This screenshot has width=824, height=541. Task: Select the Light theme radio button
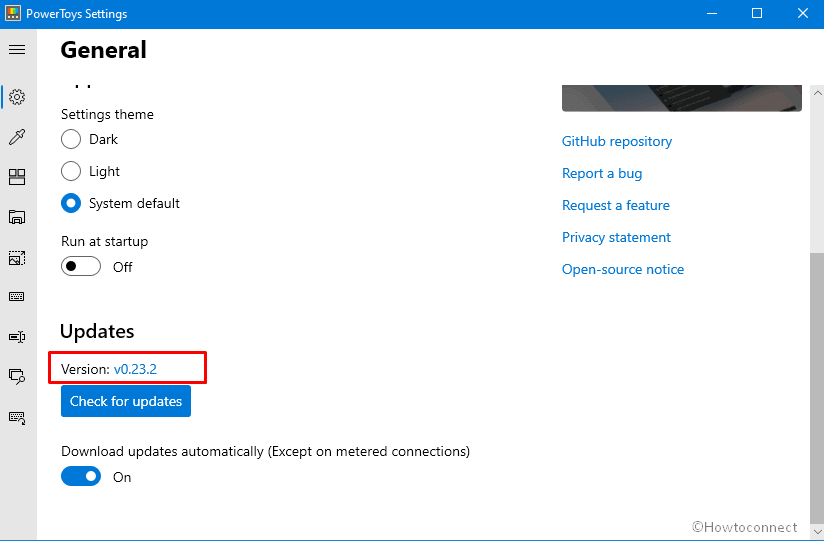(x=71, y=171)
